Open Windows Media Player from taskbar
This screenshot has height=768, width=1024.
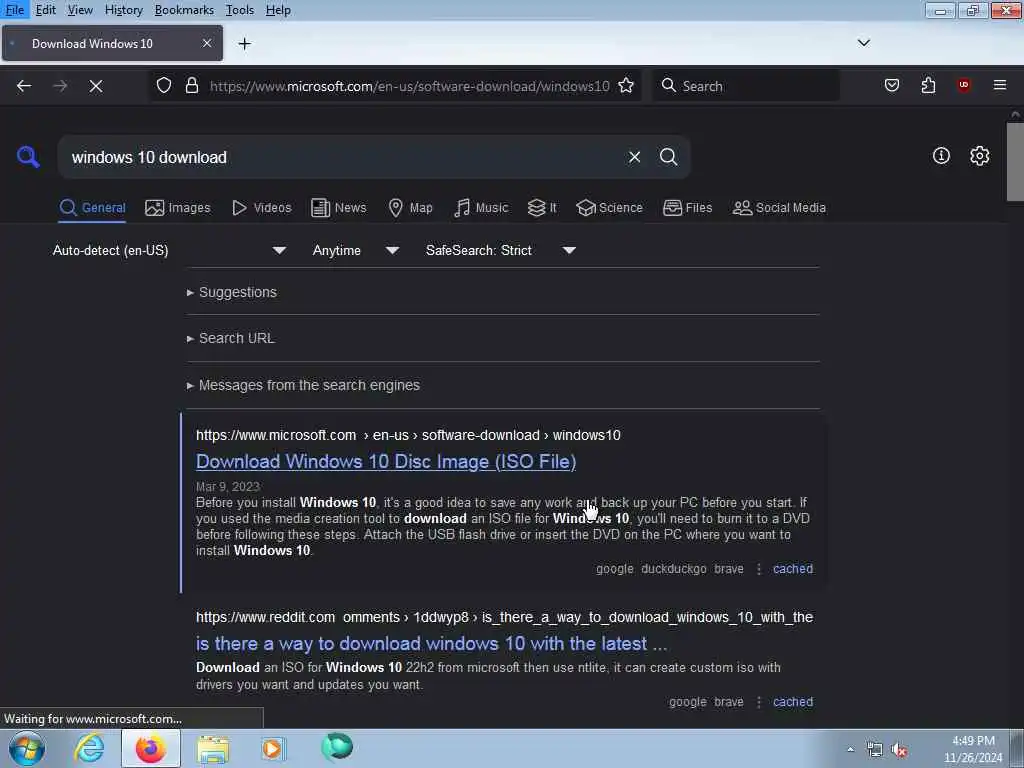273,748
